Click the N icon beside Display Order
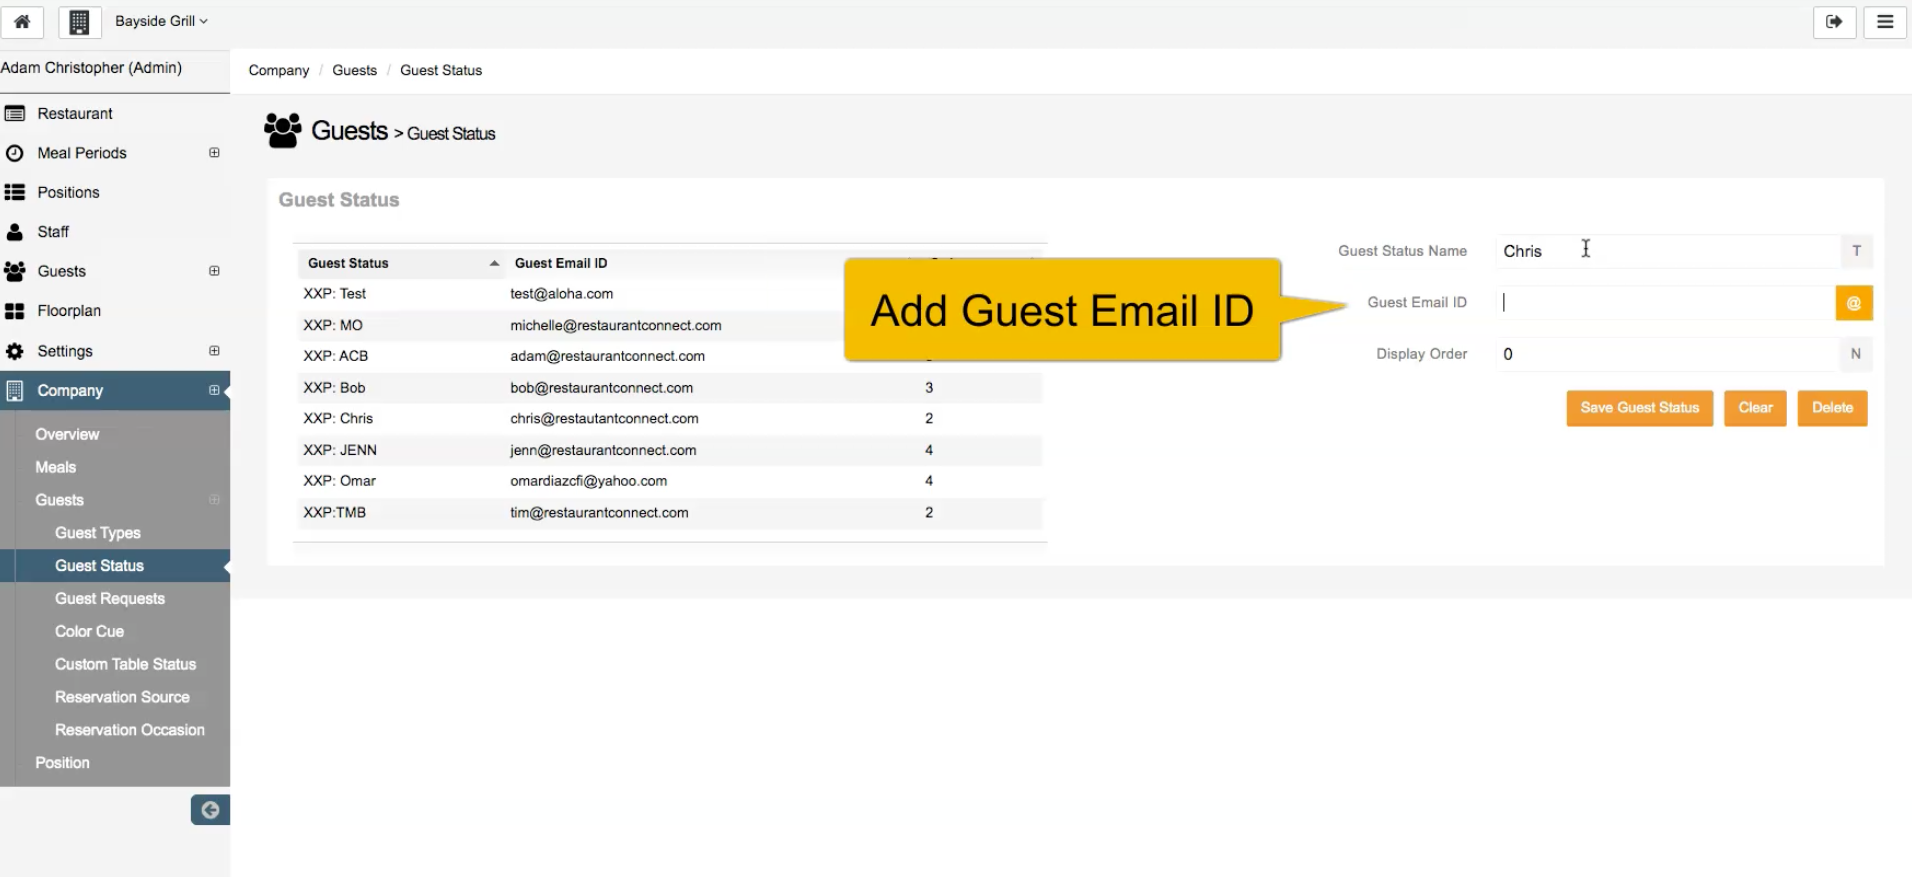1912x877 pixels. pyautogui.click(x=1855, y=354)
